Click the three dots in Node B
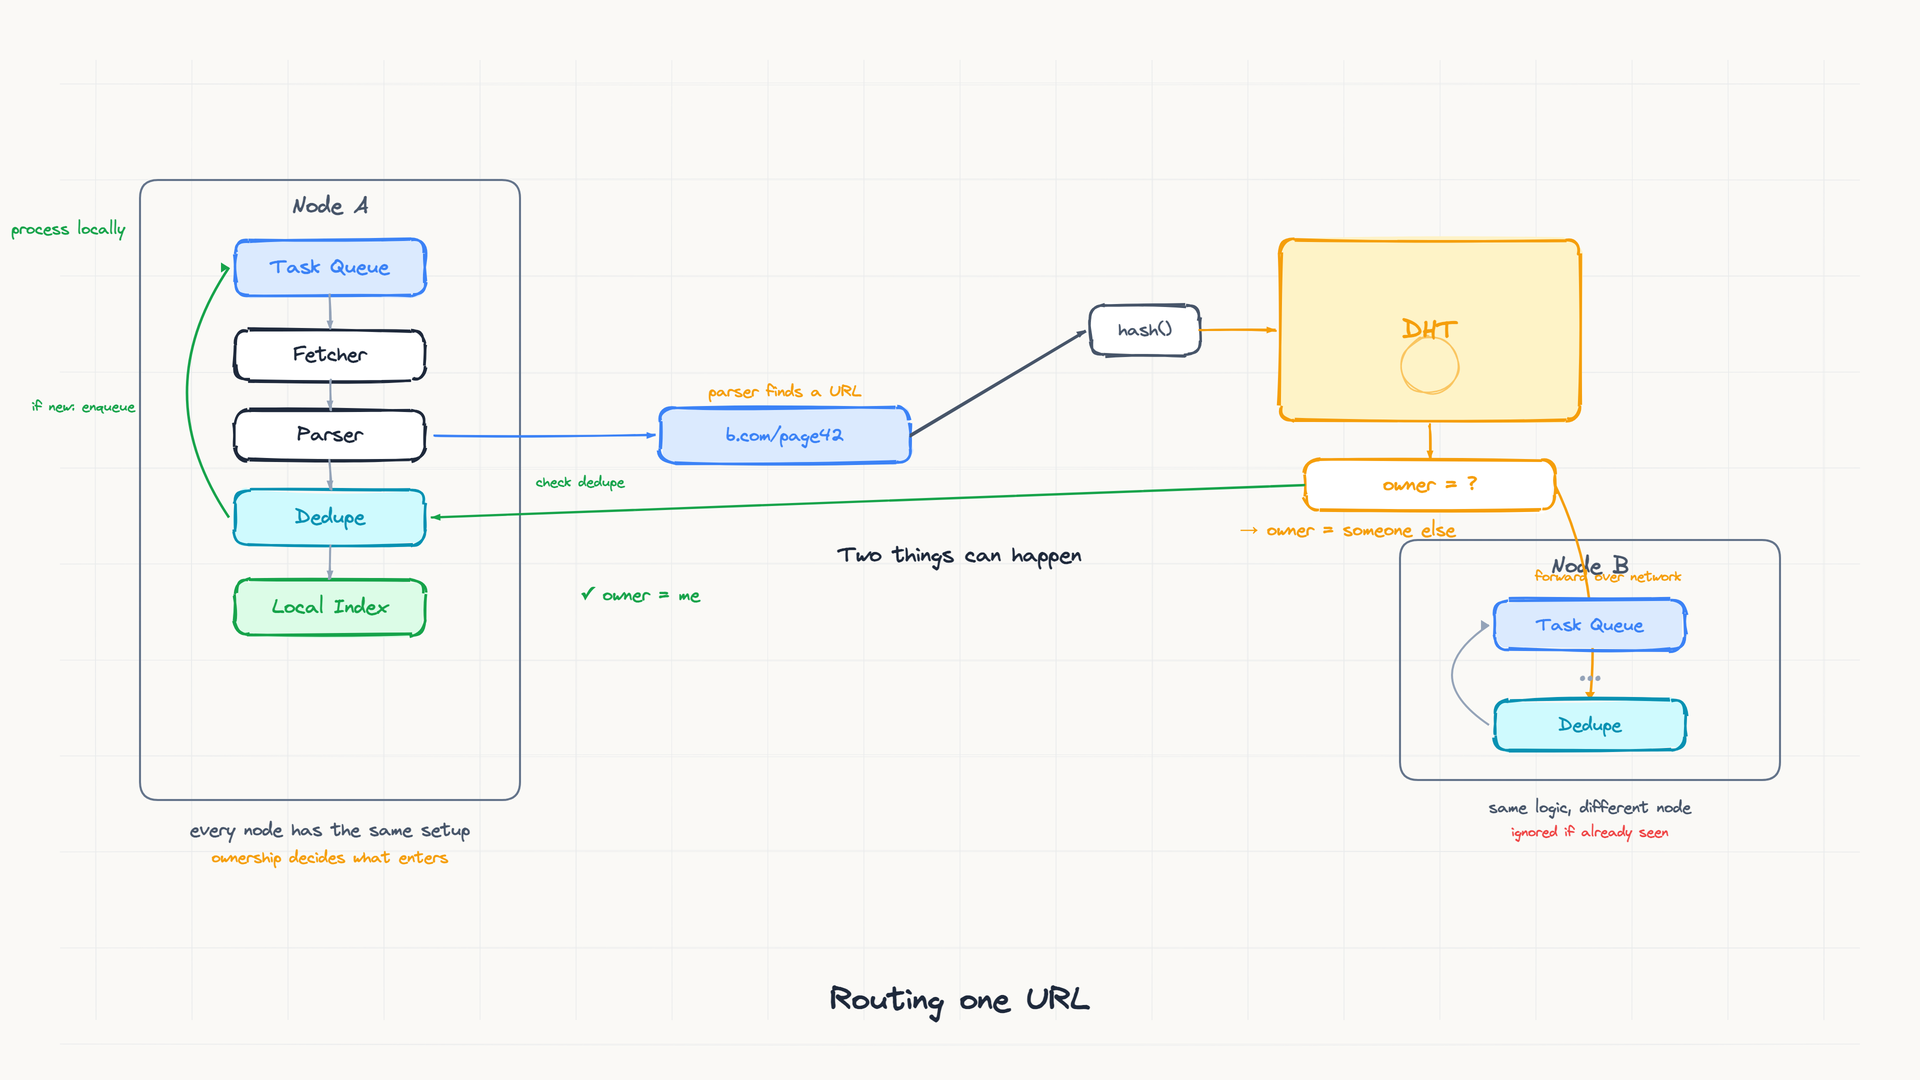Screen dimensions: 1920x1080 (x=1590, y=678)
